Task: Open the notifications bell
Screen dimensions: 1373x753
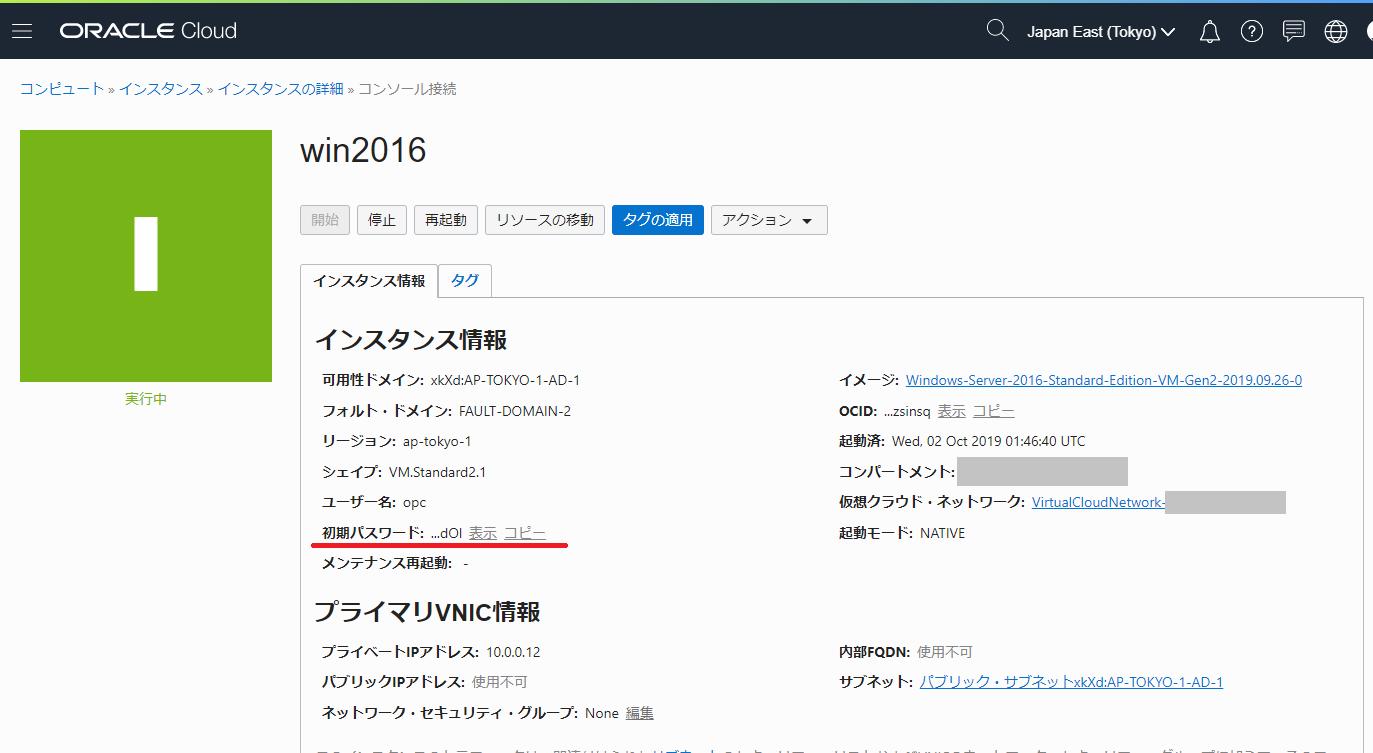Action: (x=1210, y=32)
